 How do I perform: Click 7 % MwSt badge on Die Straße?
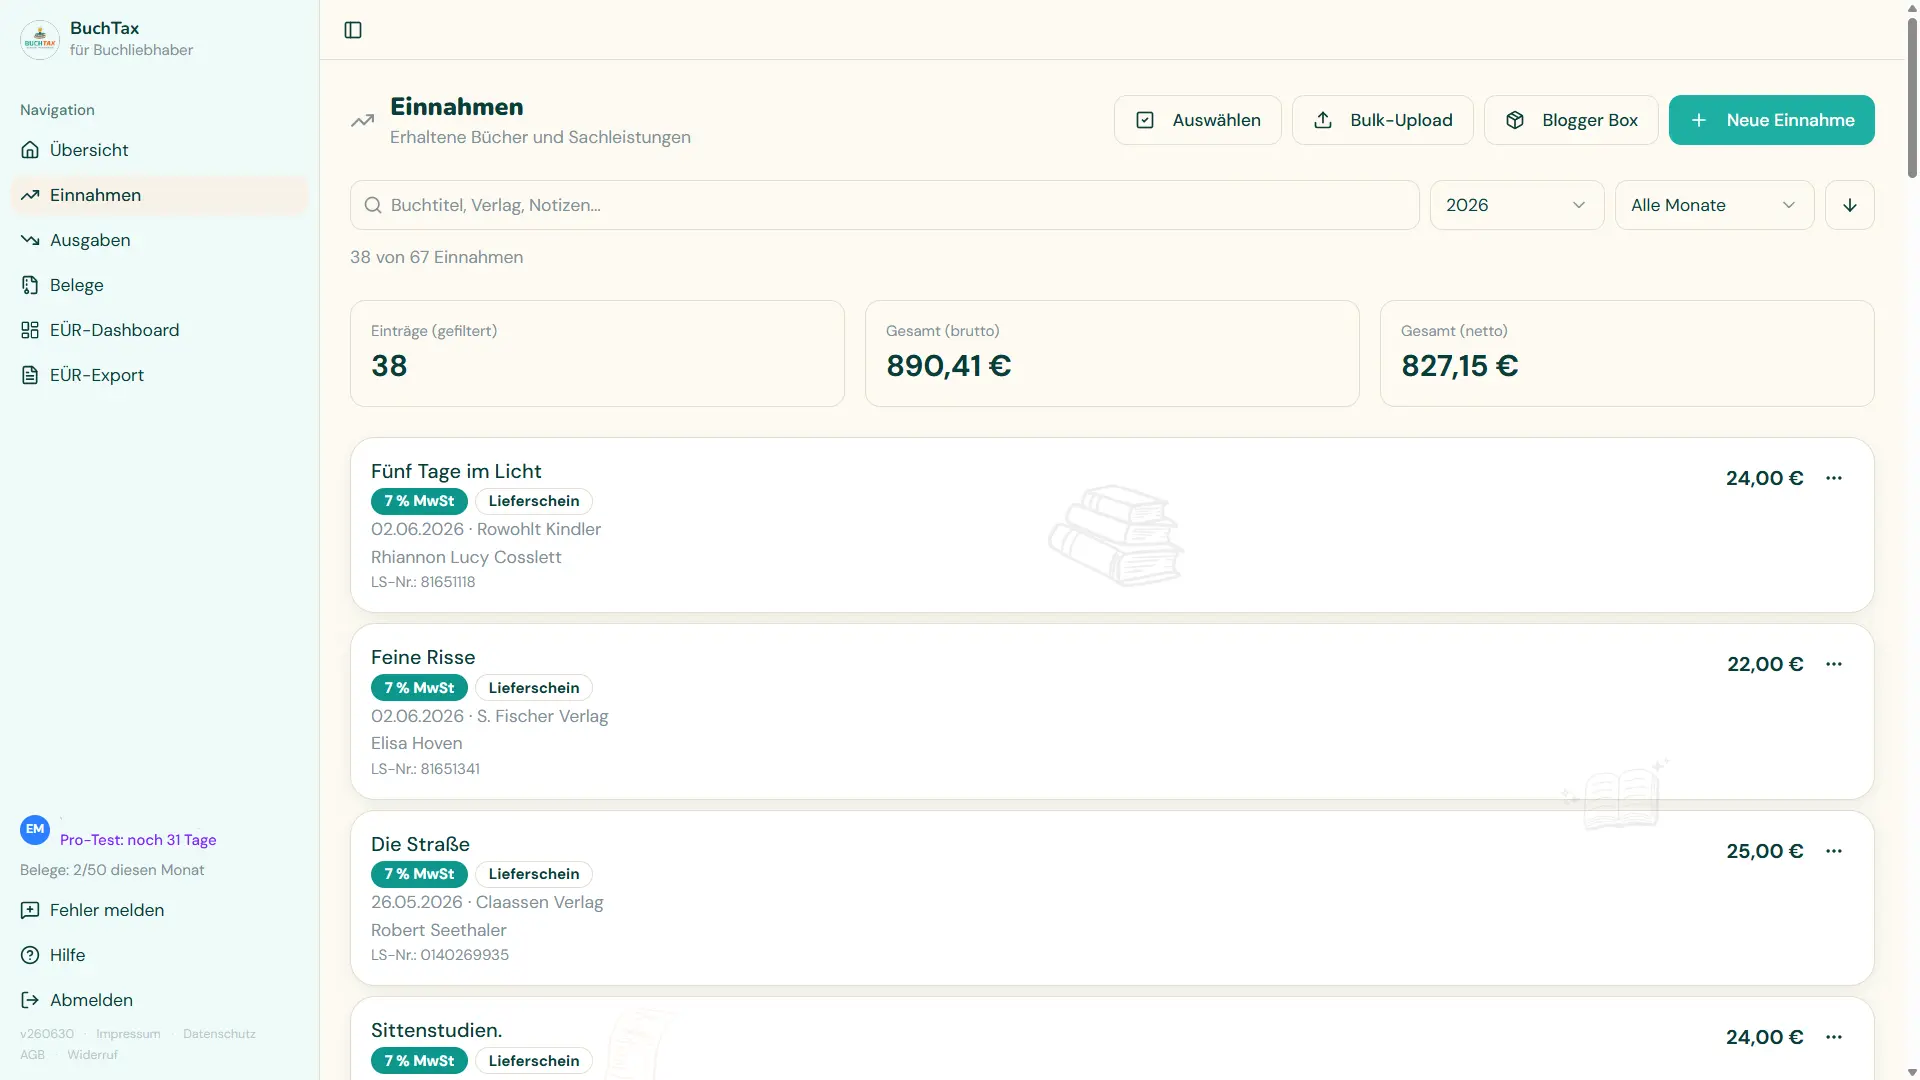pyautogui.click(x=419, y=874)
